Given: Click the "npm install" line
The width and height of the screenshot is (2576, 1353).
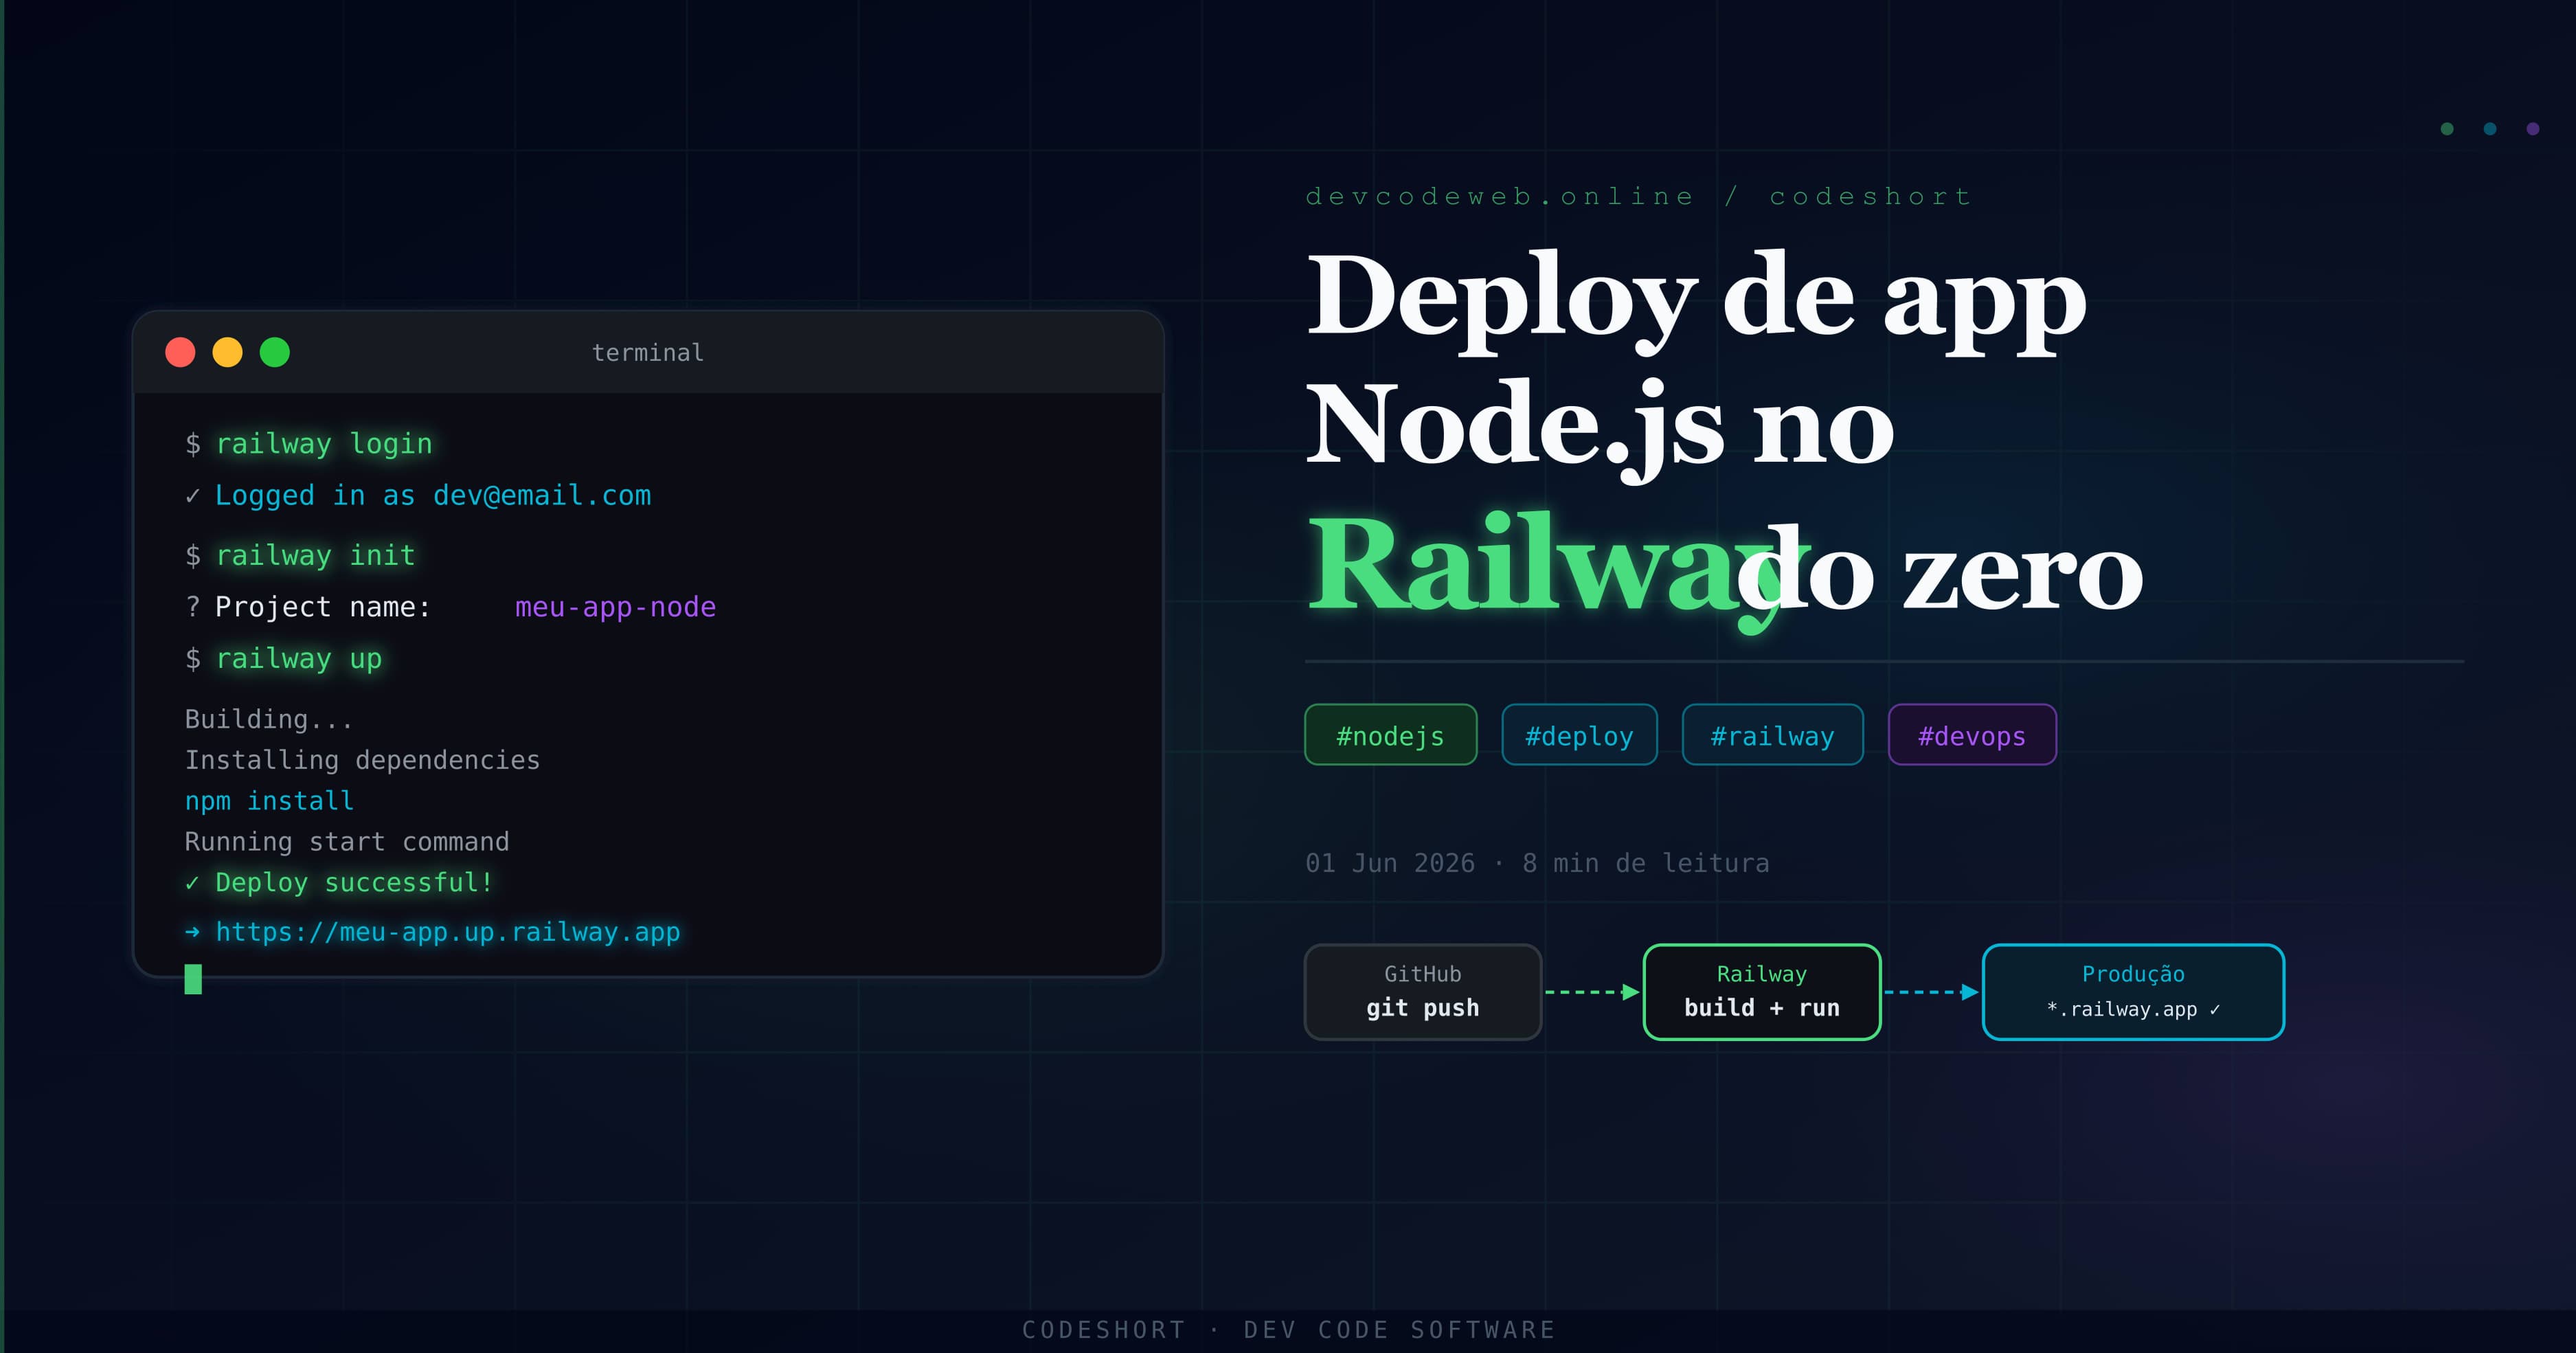Looking at the screenshot, I should [x=269, y=801].
